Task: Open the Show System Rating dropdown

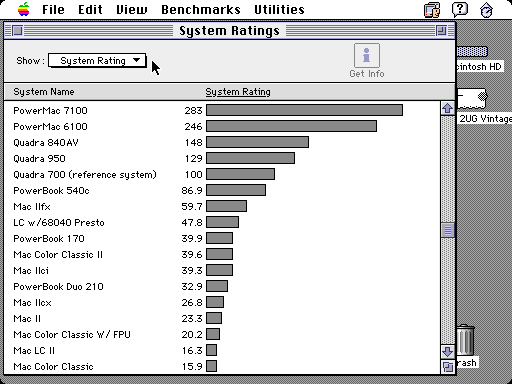Action: pos(97,61)
